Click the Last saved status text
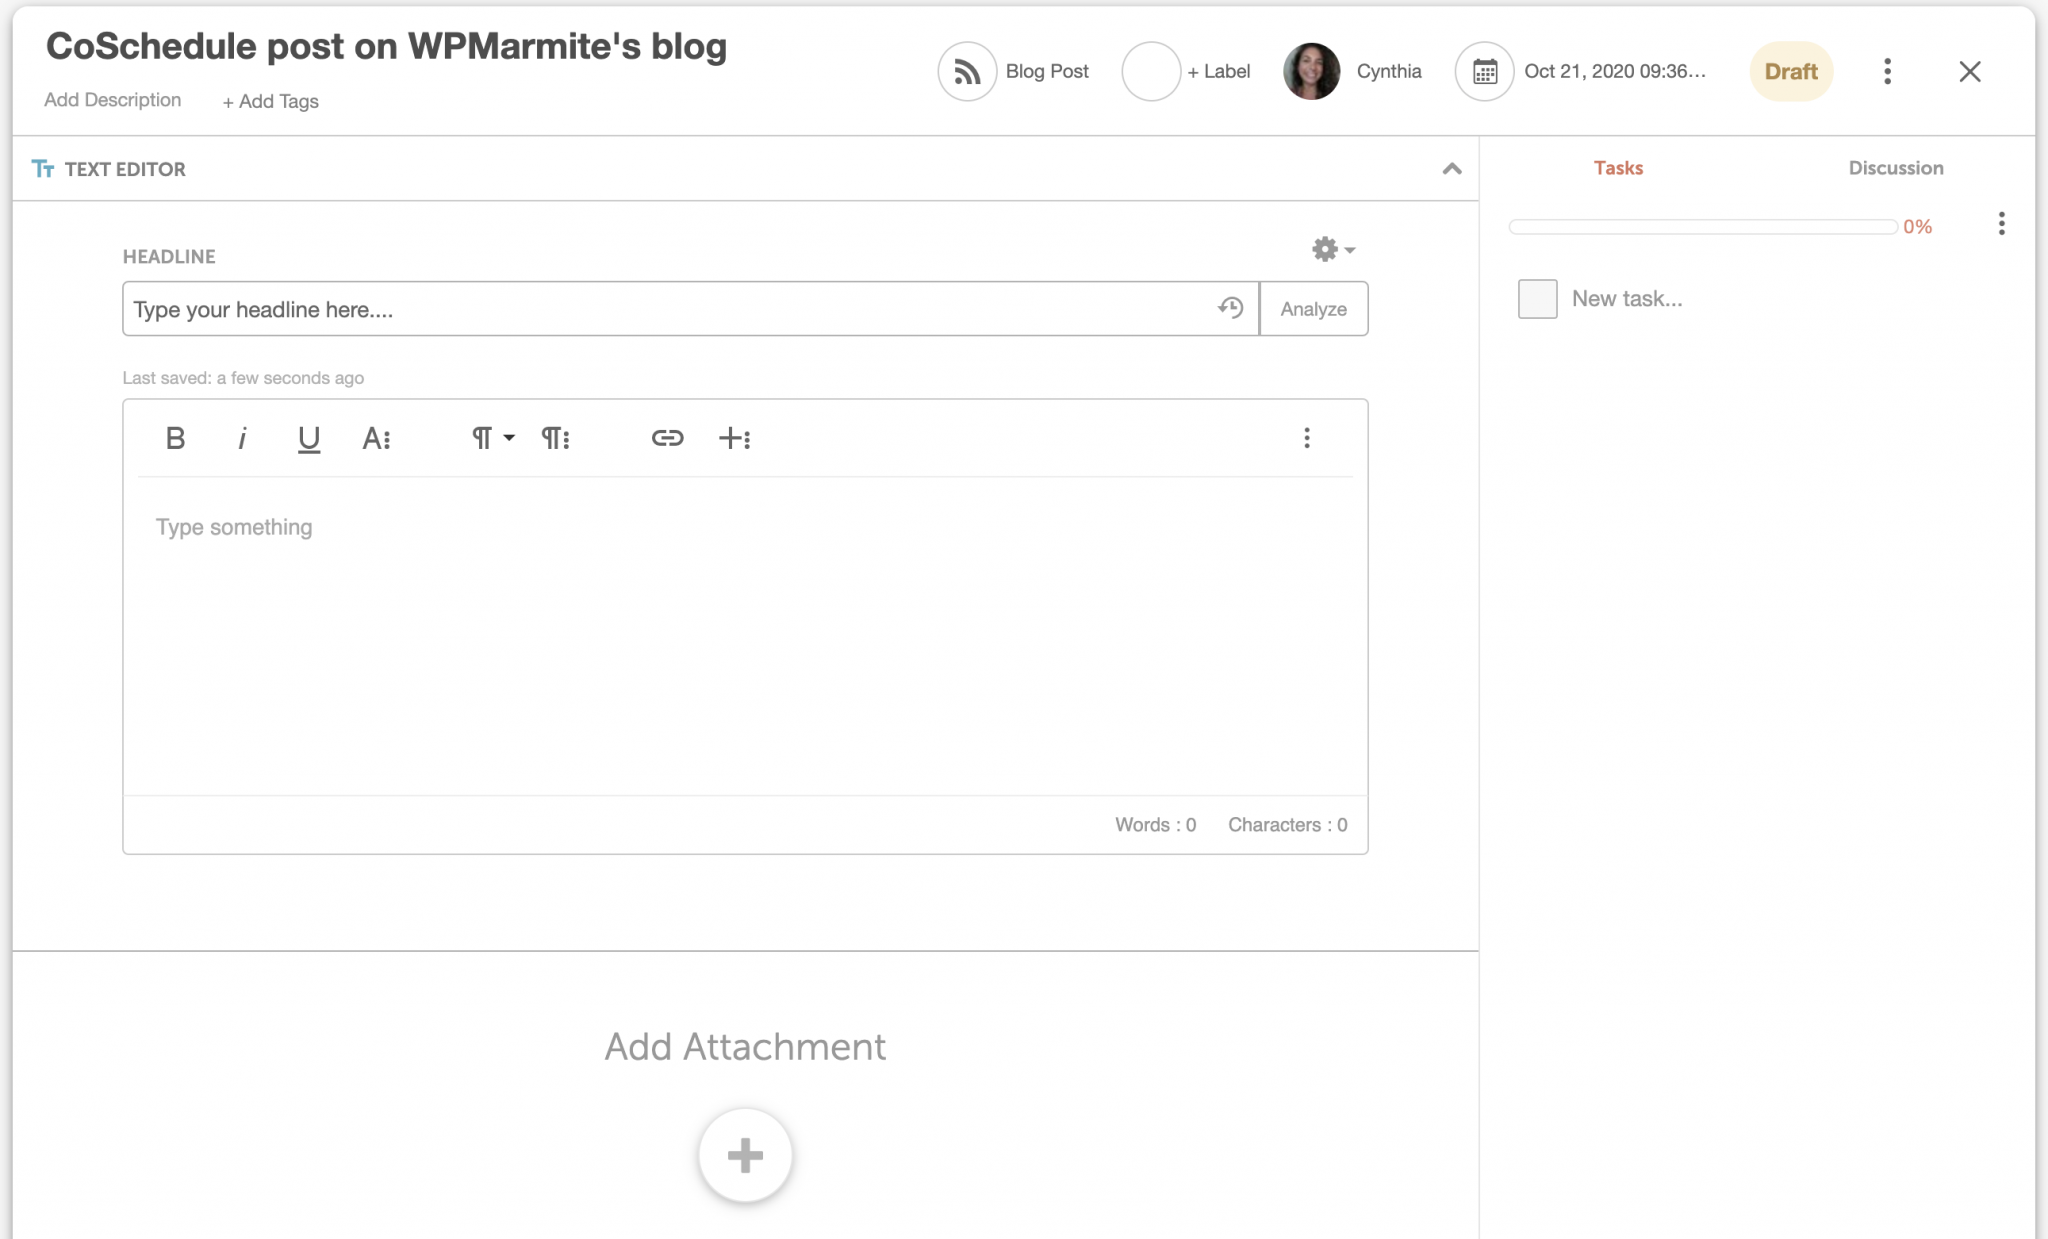This screenshot has width=2048, height=1239. pos(243,378)
